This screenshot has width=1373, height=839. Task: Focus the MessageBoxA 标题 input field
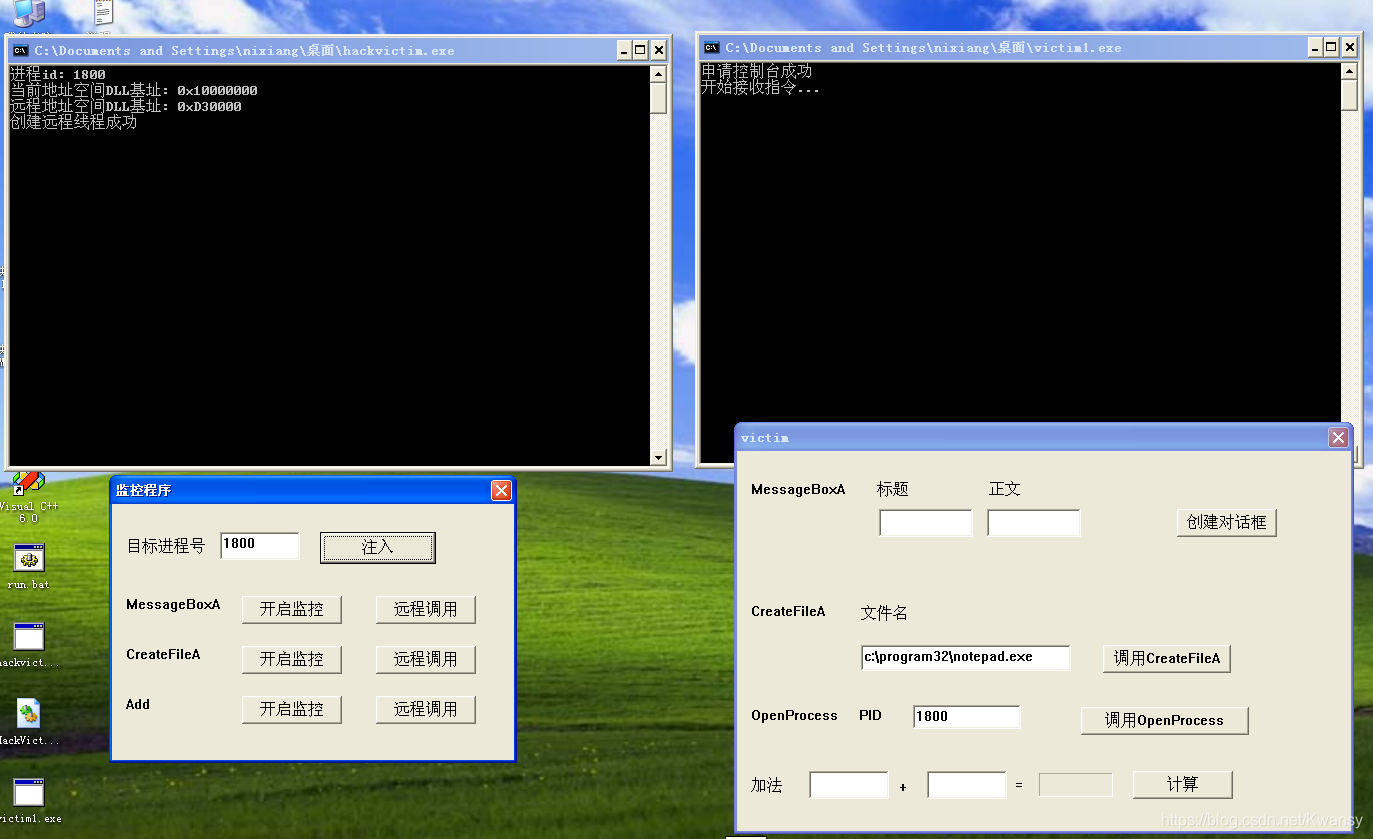coord(926,523)
